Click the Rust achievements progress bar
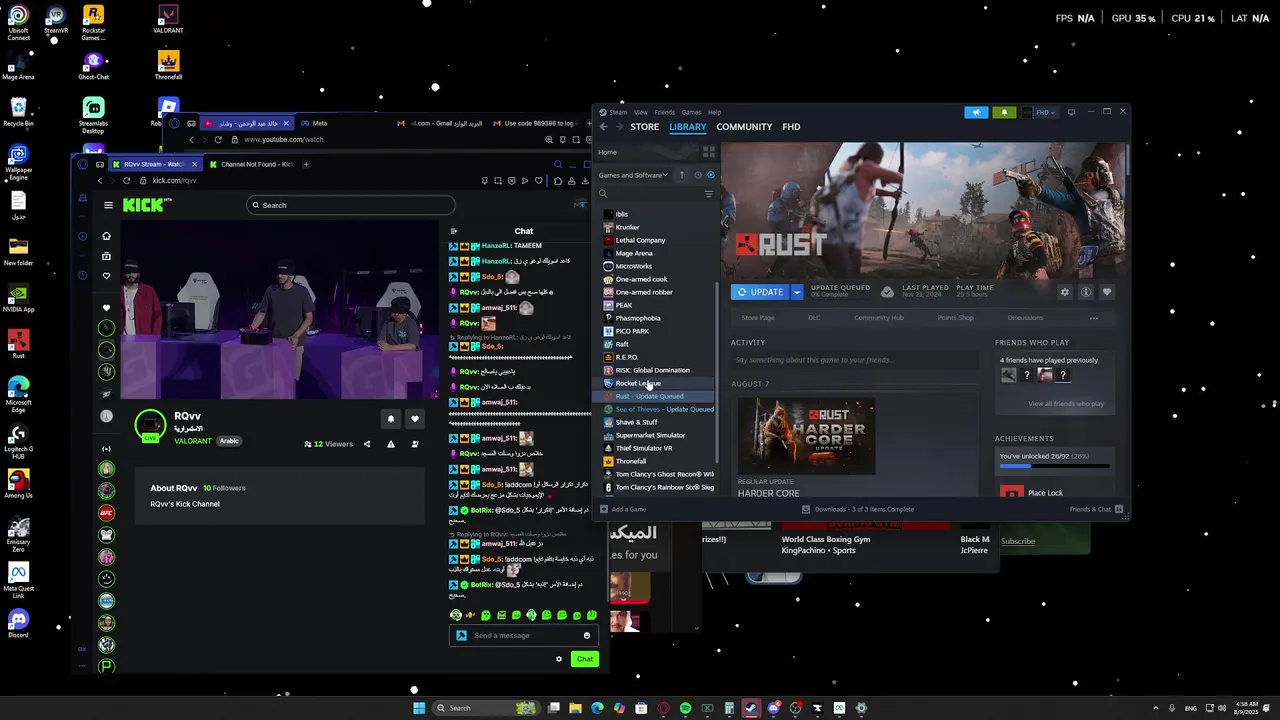 (1054, 466)
